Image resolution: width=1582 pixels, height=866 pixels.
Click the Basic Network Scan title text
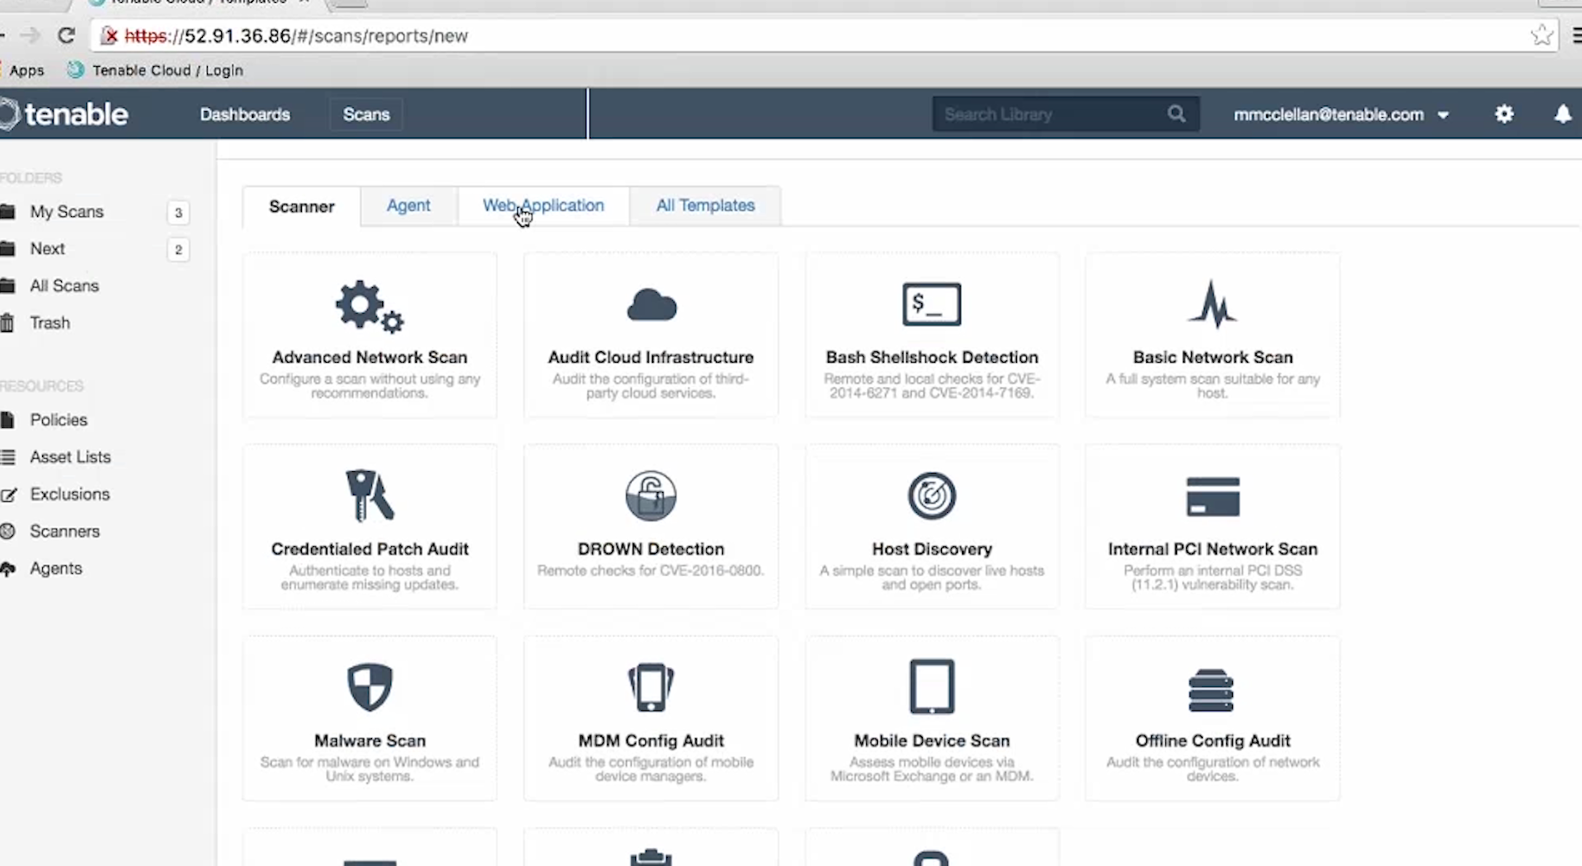1212,357
